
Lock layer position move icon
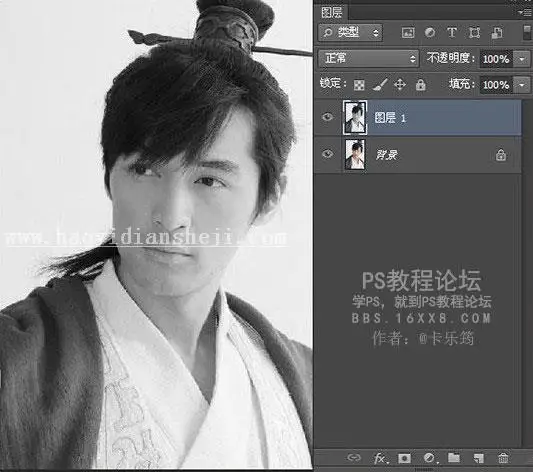click(400, 84)
